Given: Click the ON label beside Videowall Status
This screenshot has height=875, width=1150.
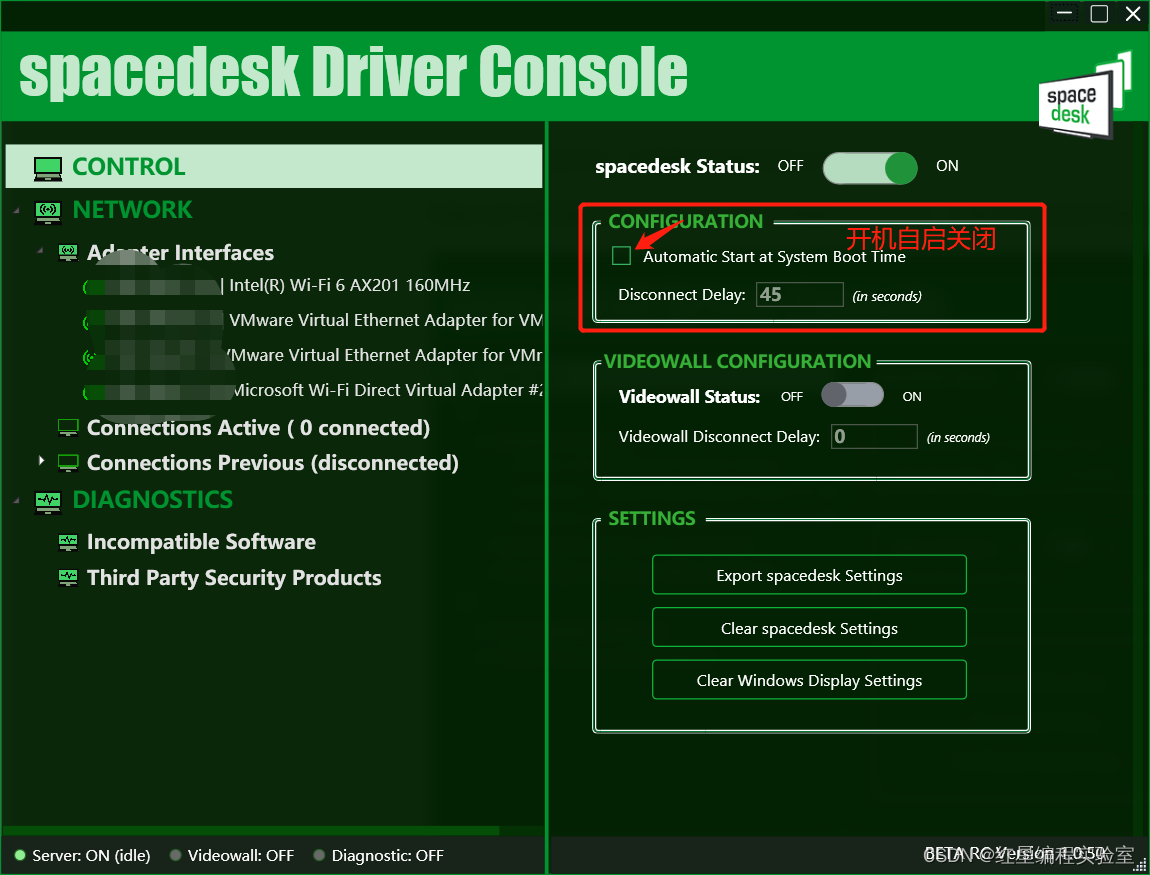Looking at the screenshot, I should [912, 396].
